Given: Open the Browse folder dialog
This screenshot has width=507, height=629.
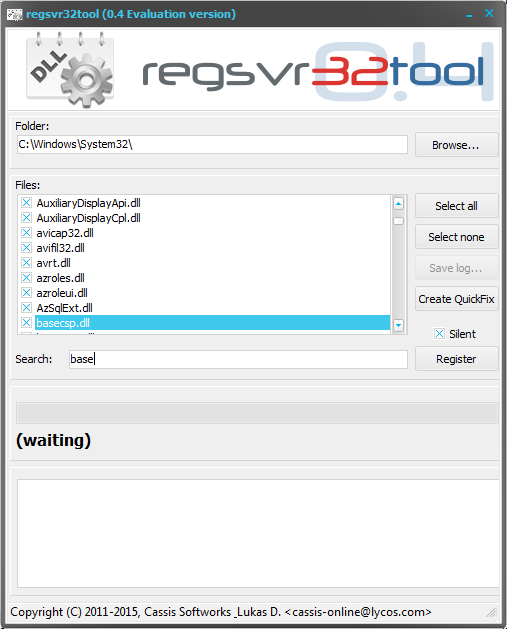Looking at the screenshot, I should tap(456, 145).
